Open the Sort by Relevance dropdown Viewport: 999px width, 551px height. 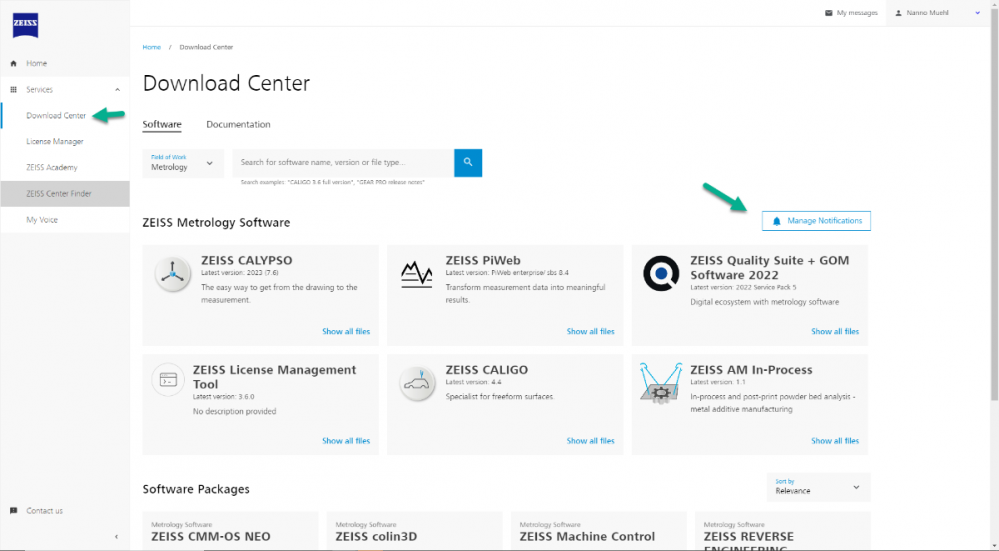[x=818, y=487]
